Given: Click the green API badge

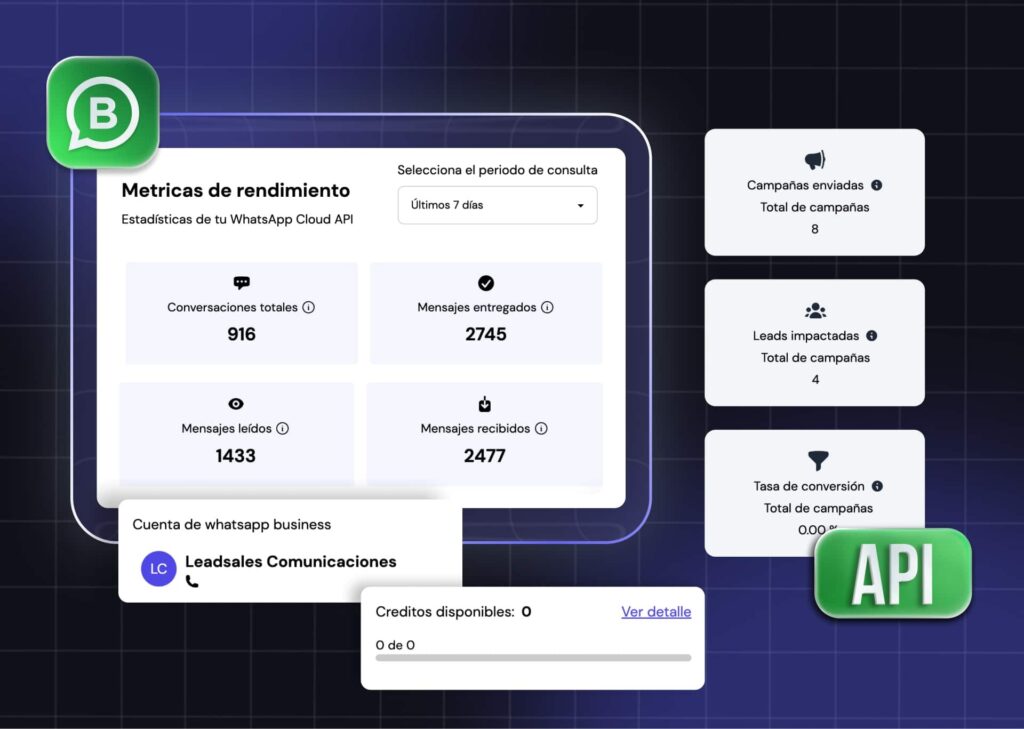Looking at the screenshot, I should 892,573.
